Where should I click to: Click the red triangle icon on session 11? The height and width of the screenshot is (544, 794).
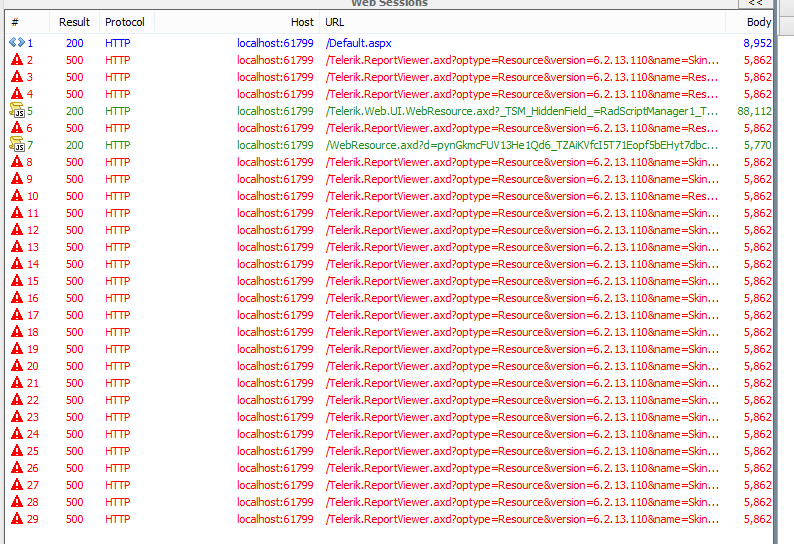point(17,213)
